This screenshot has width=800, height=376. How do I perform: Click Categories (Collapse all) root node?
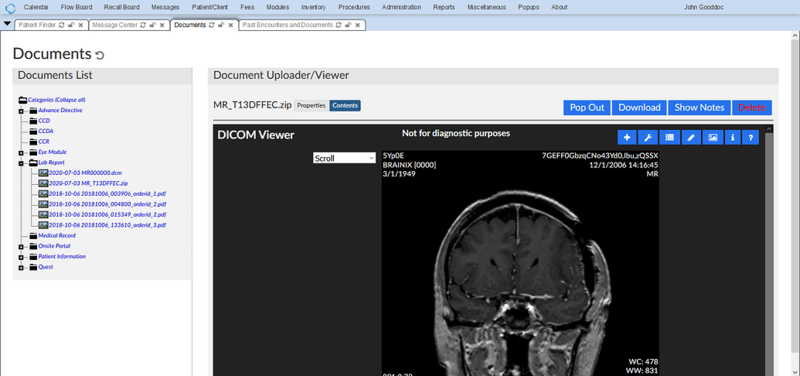(56, 100)
